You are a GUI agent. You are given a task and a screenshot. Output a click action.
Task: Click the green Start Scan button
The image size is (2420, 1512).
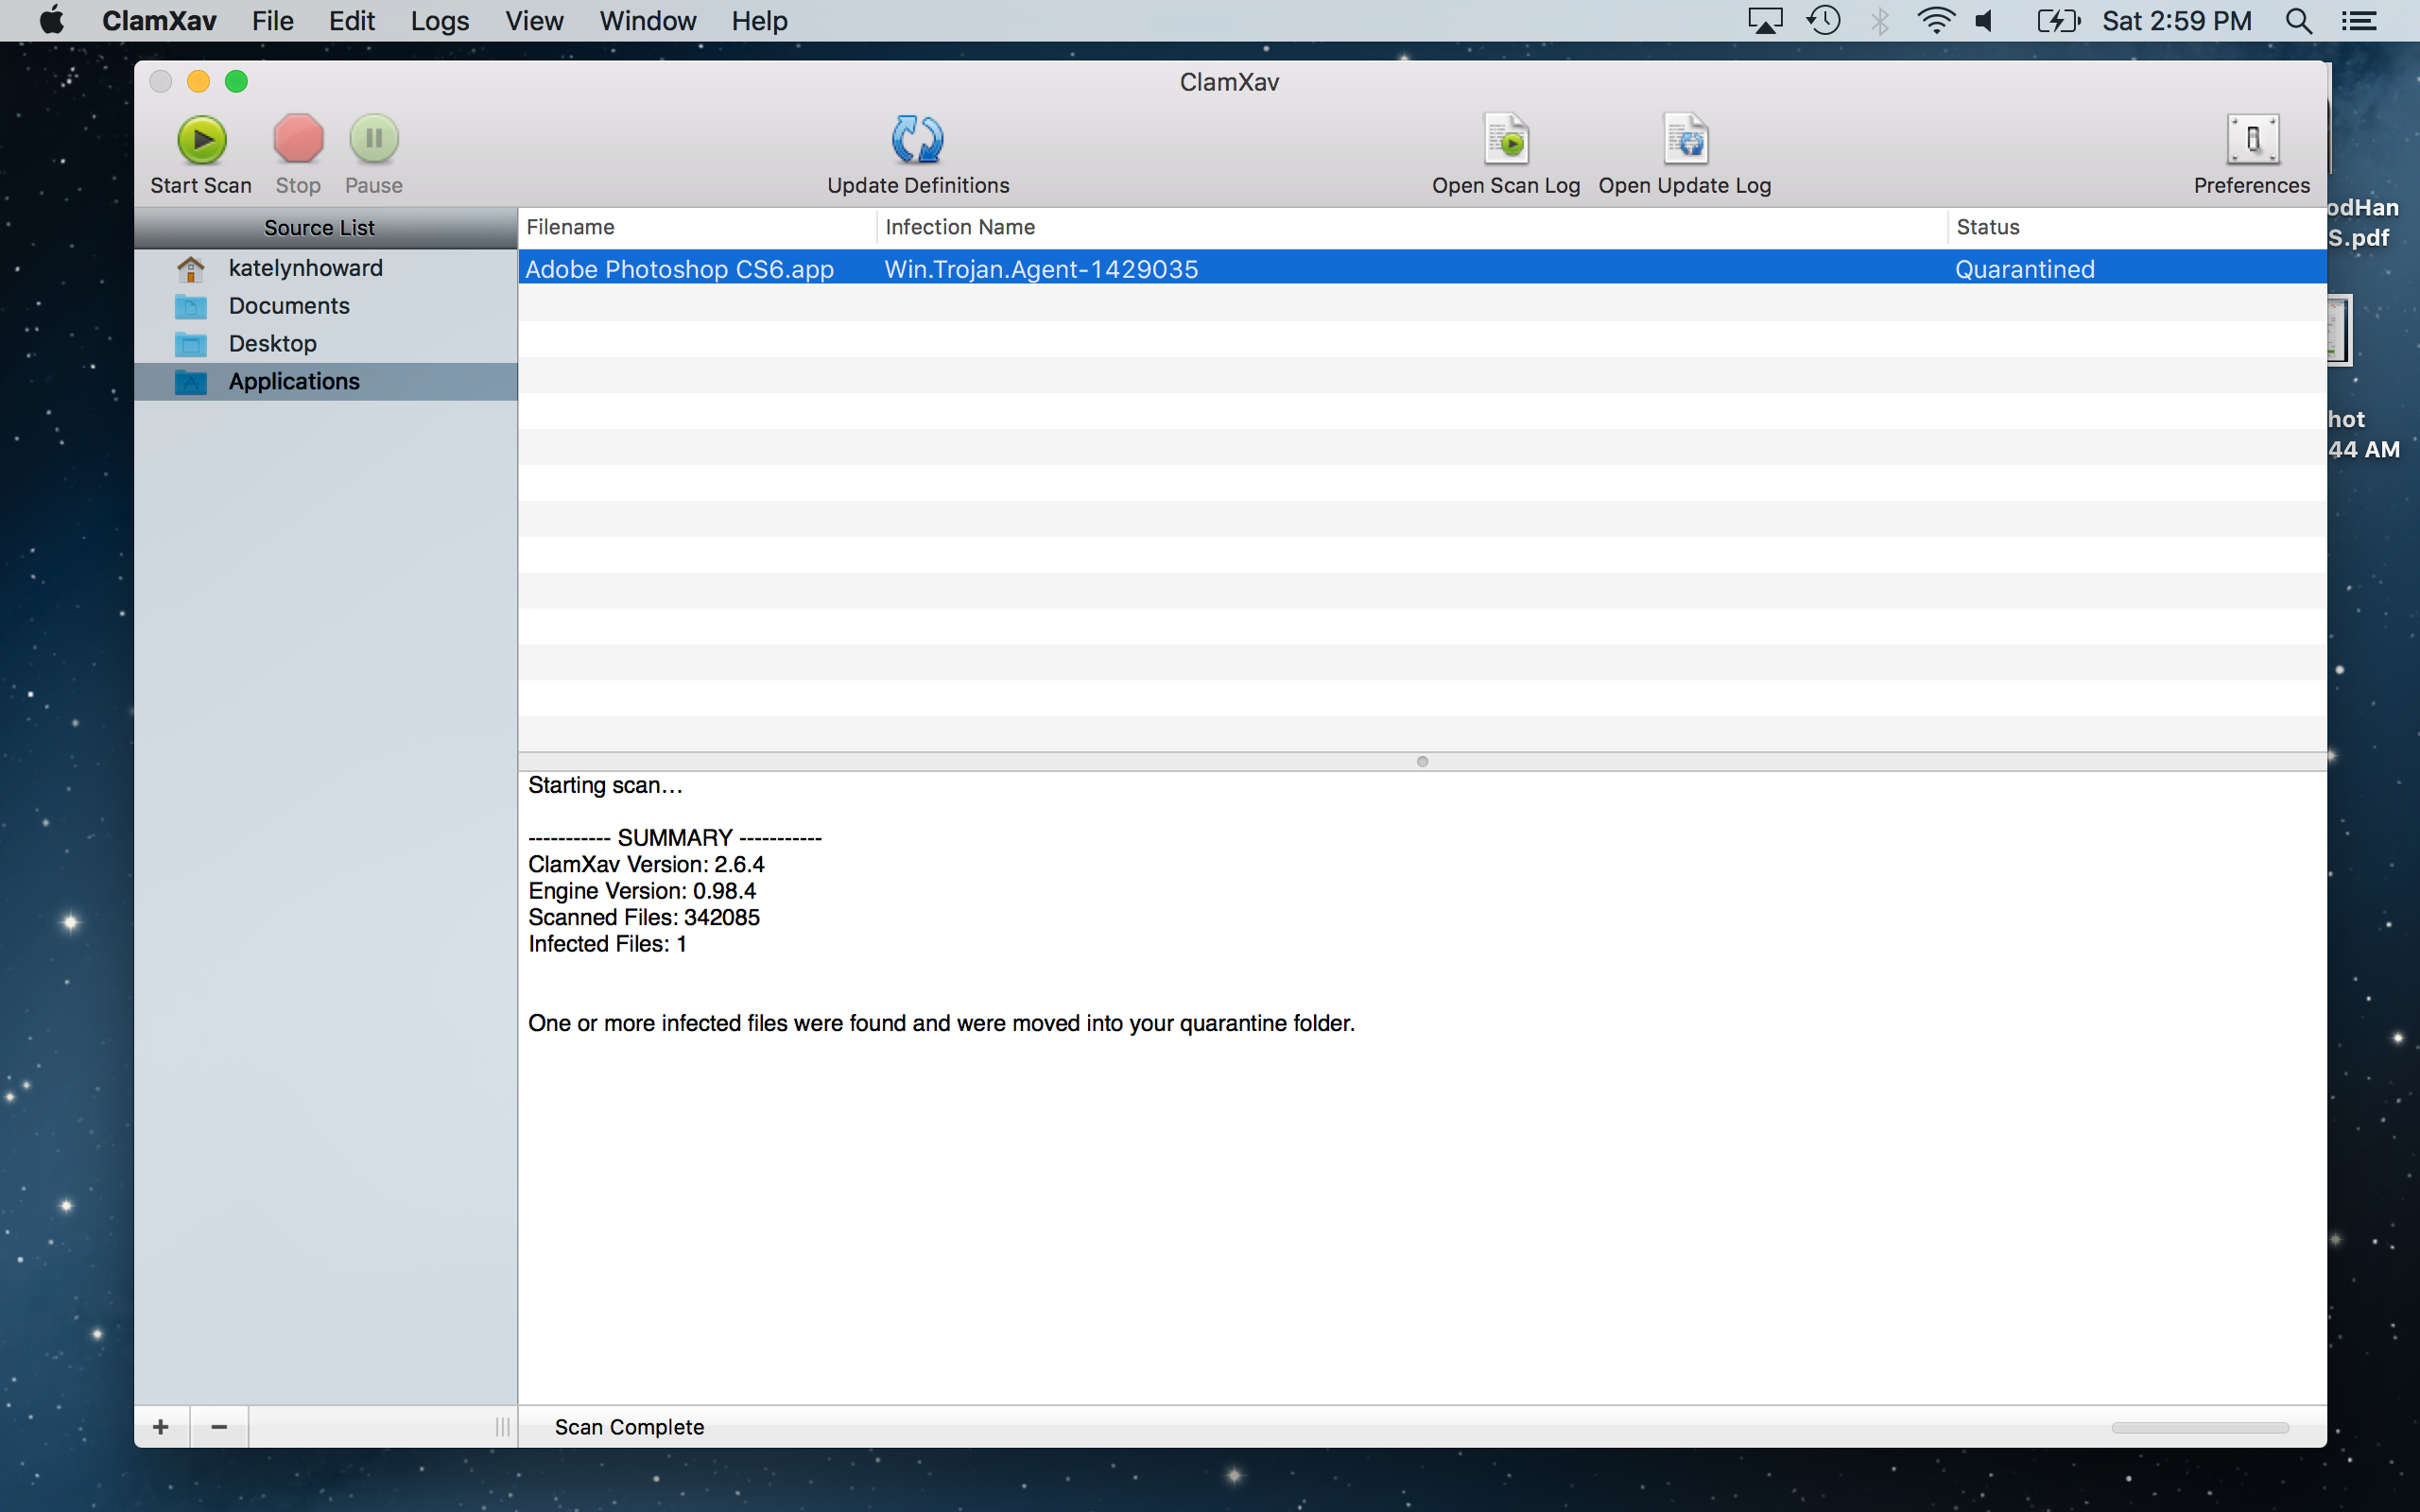point(202,140)
